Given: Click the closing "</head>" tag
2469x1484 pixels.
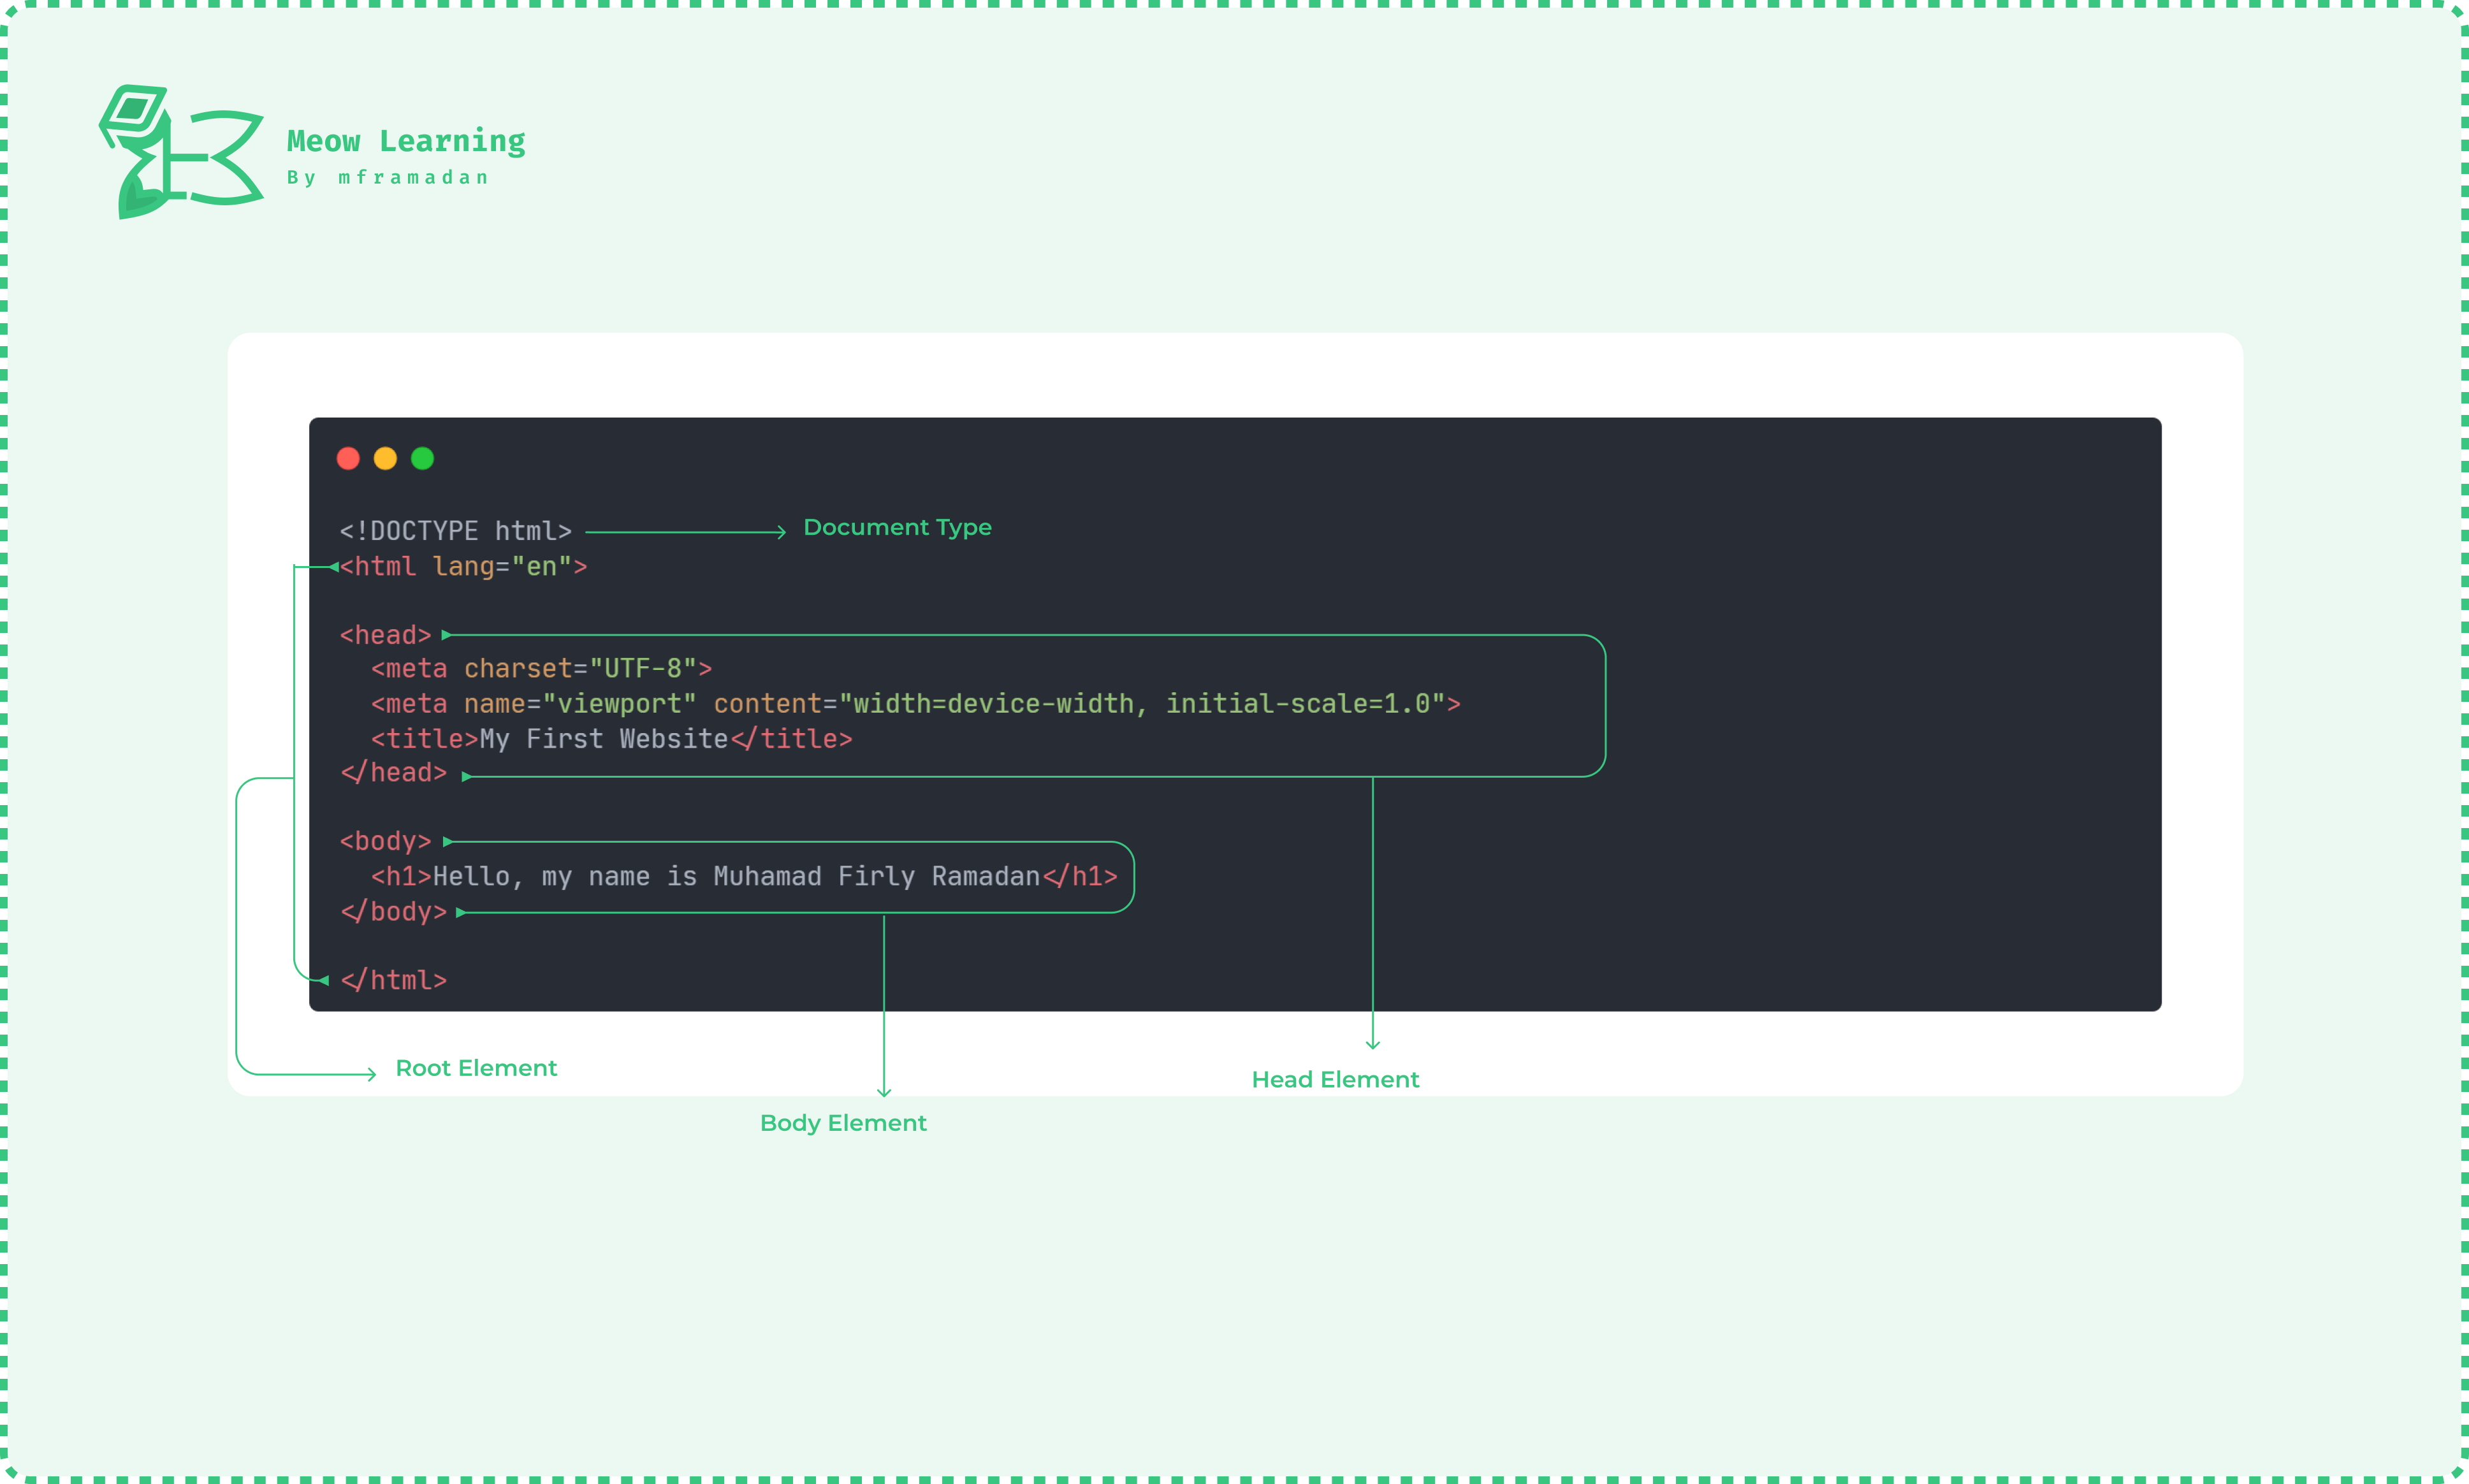Looking at the screenshot, I should pyautogui.click(x=393, y=772).
